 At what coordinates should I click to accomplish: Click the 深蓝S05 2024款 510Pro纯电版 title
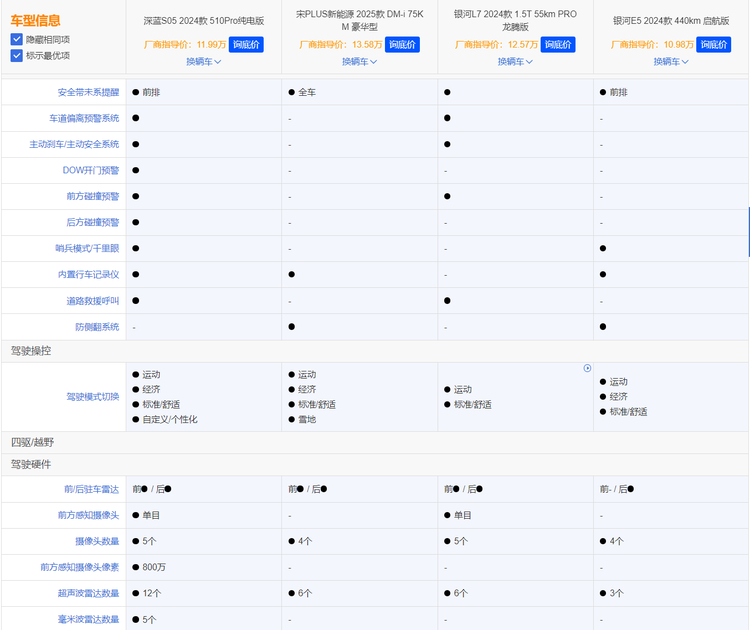point(204,20)
